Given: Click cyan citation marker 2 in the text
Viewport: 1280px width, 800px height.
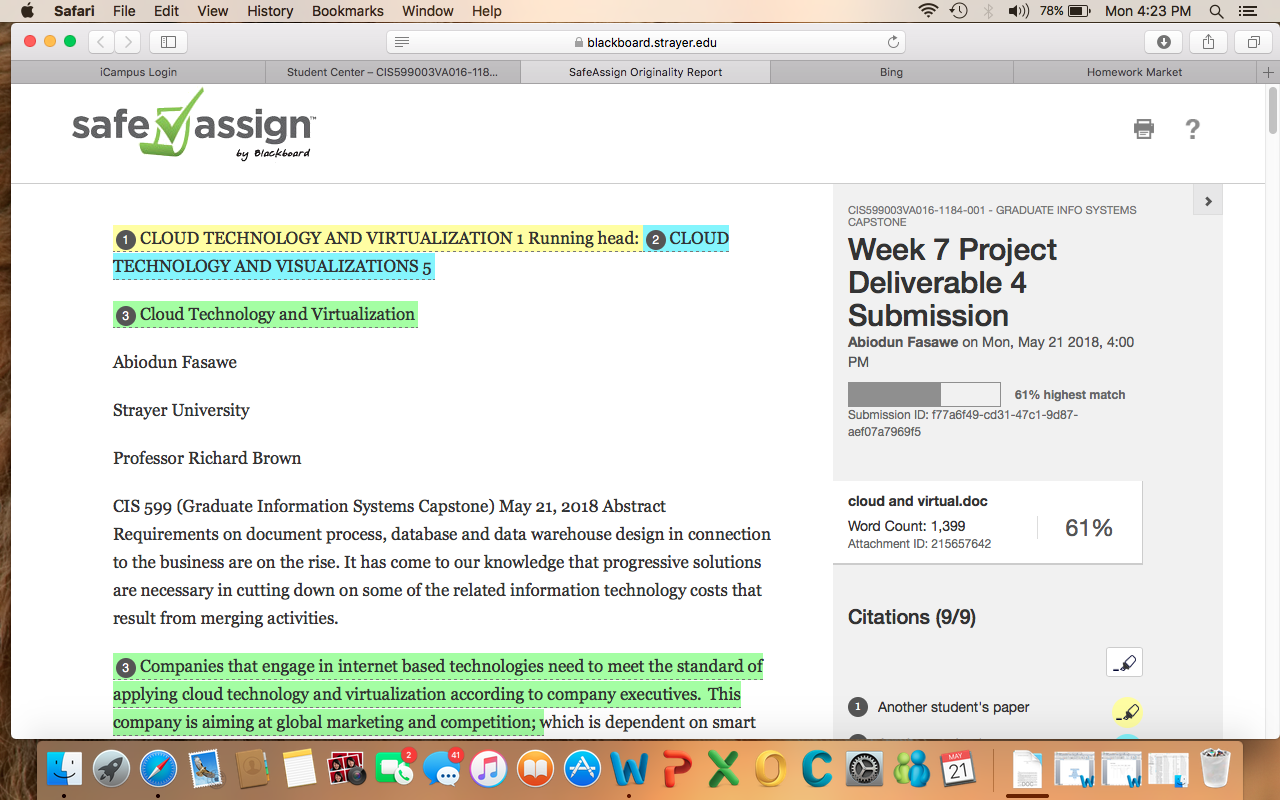Looking at the screenshot, I should click(x=656, y=240).
